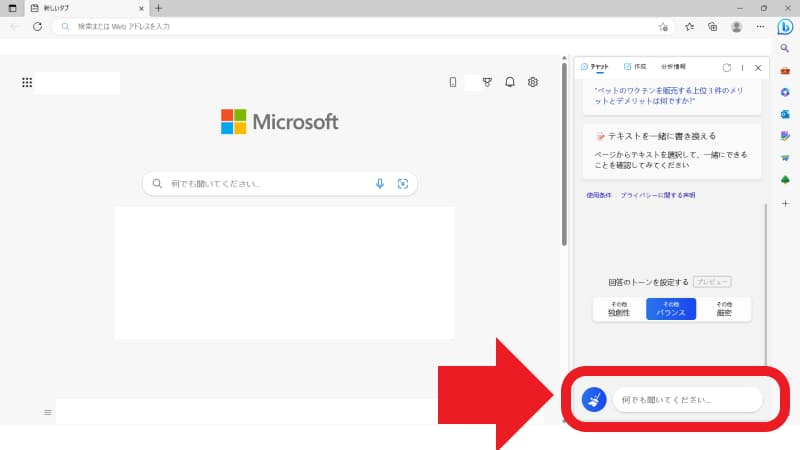The height and width of the screenshot is (450, 800).
Task: Open the green tree sidebar icon
Action: (785, 180)
